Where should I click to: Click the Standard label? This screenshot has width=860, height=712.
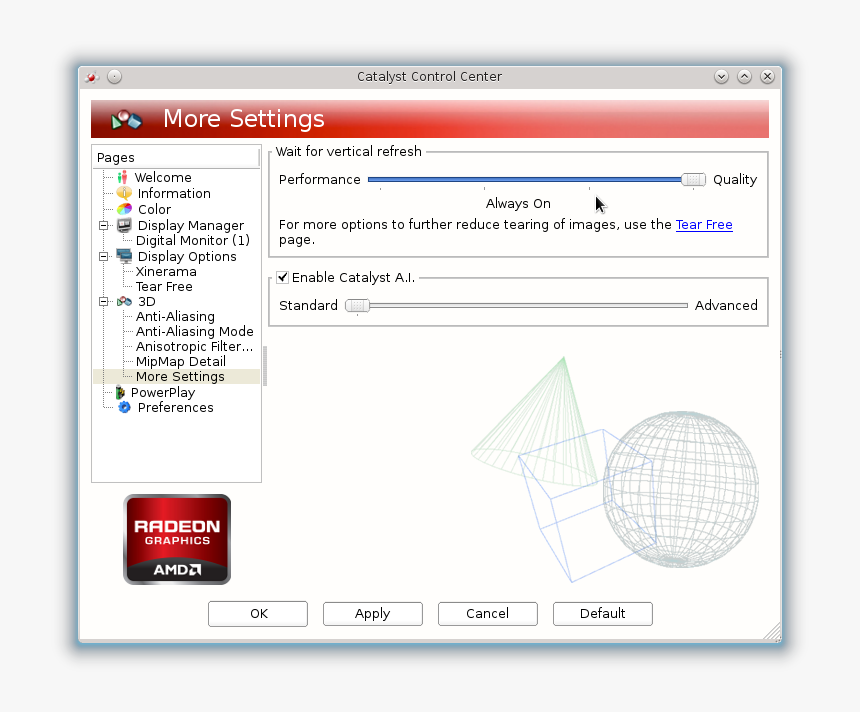308,305
